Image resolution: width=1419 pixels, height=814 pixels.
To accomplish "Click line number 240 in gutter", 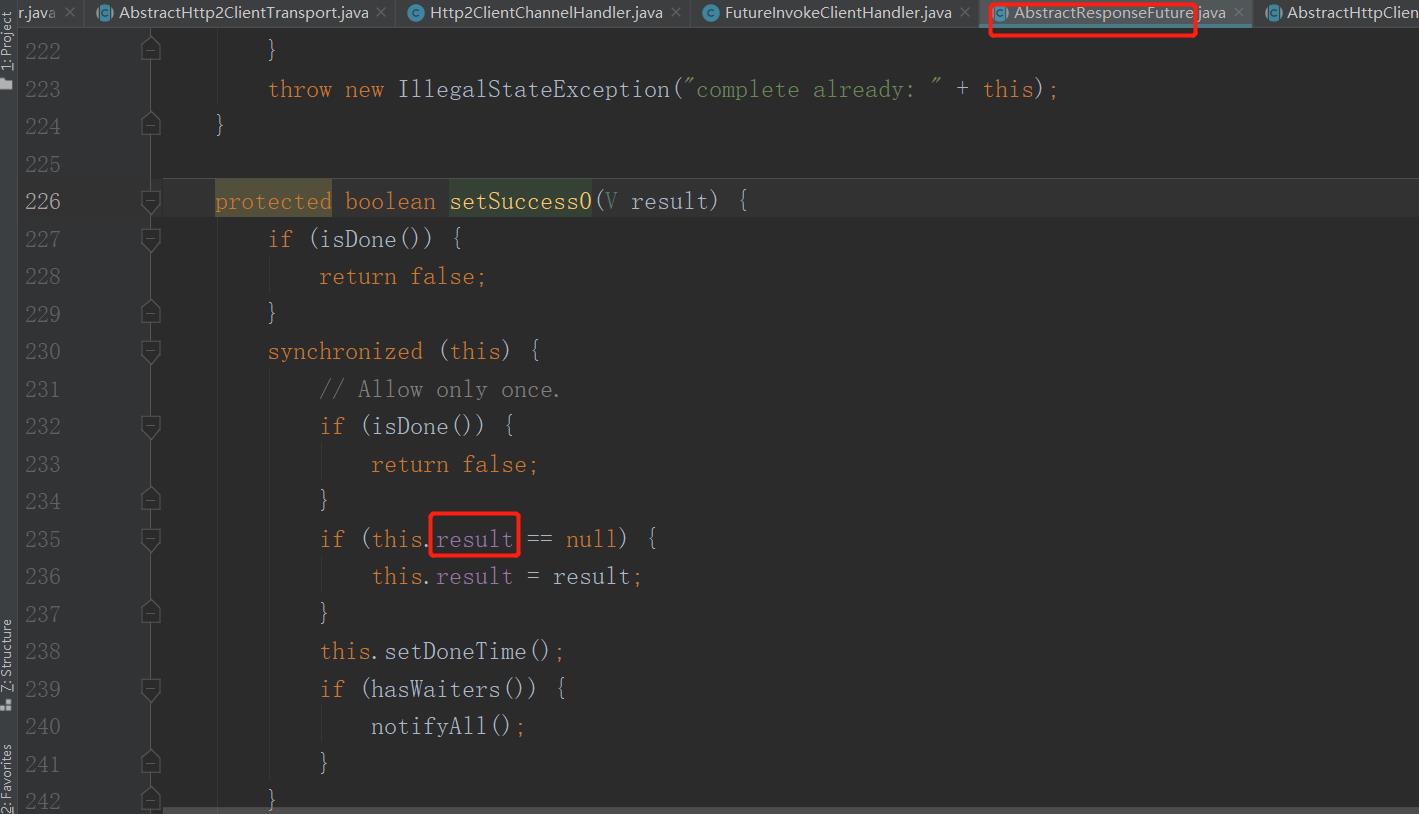I will pos(42,726).
